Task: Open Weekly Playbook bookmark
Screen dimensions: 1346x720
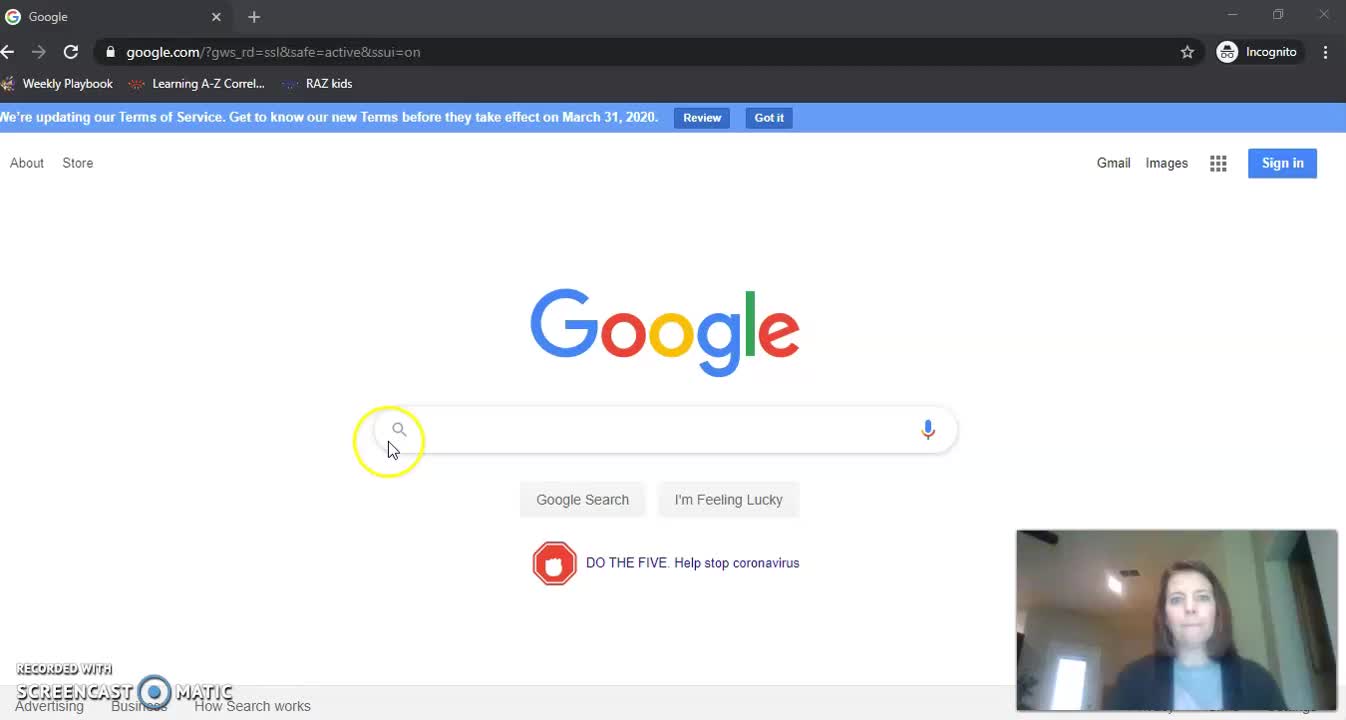Action: [57, 84]
